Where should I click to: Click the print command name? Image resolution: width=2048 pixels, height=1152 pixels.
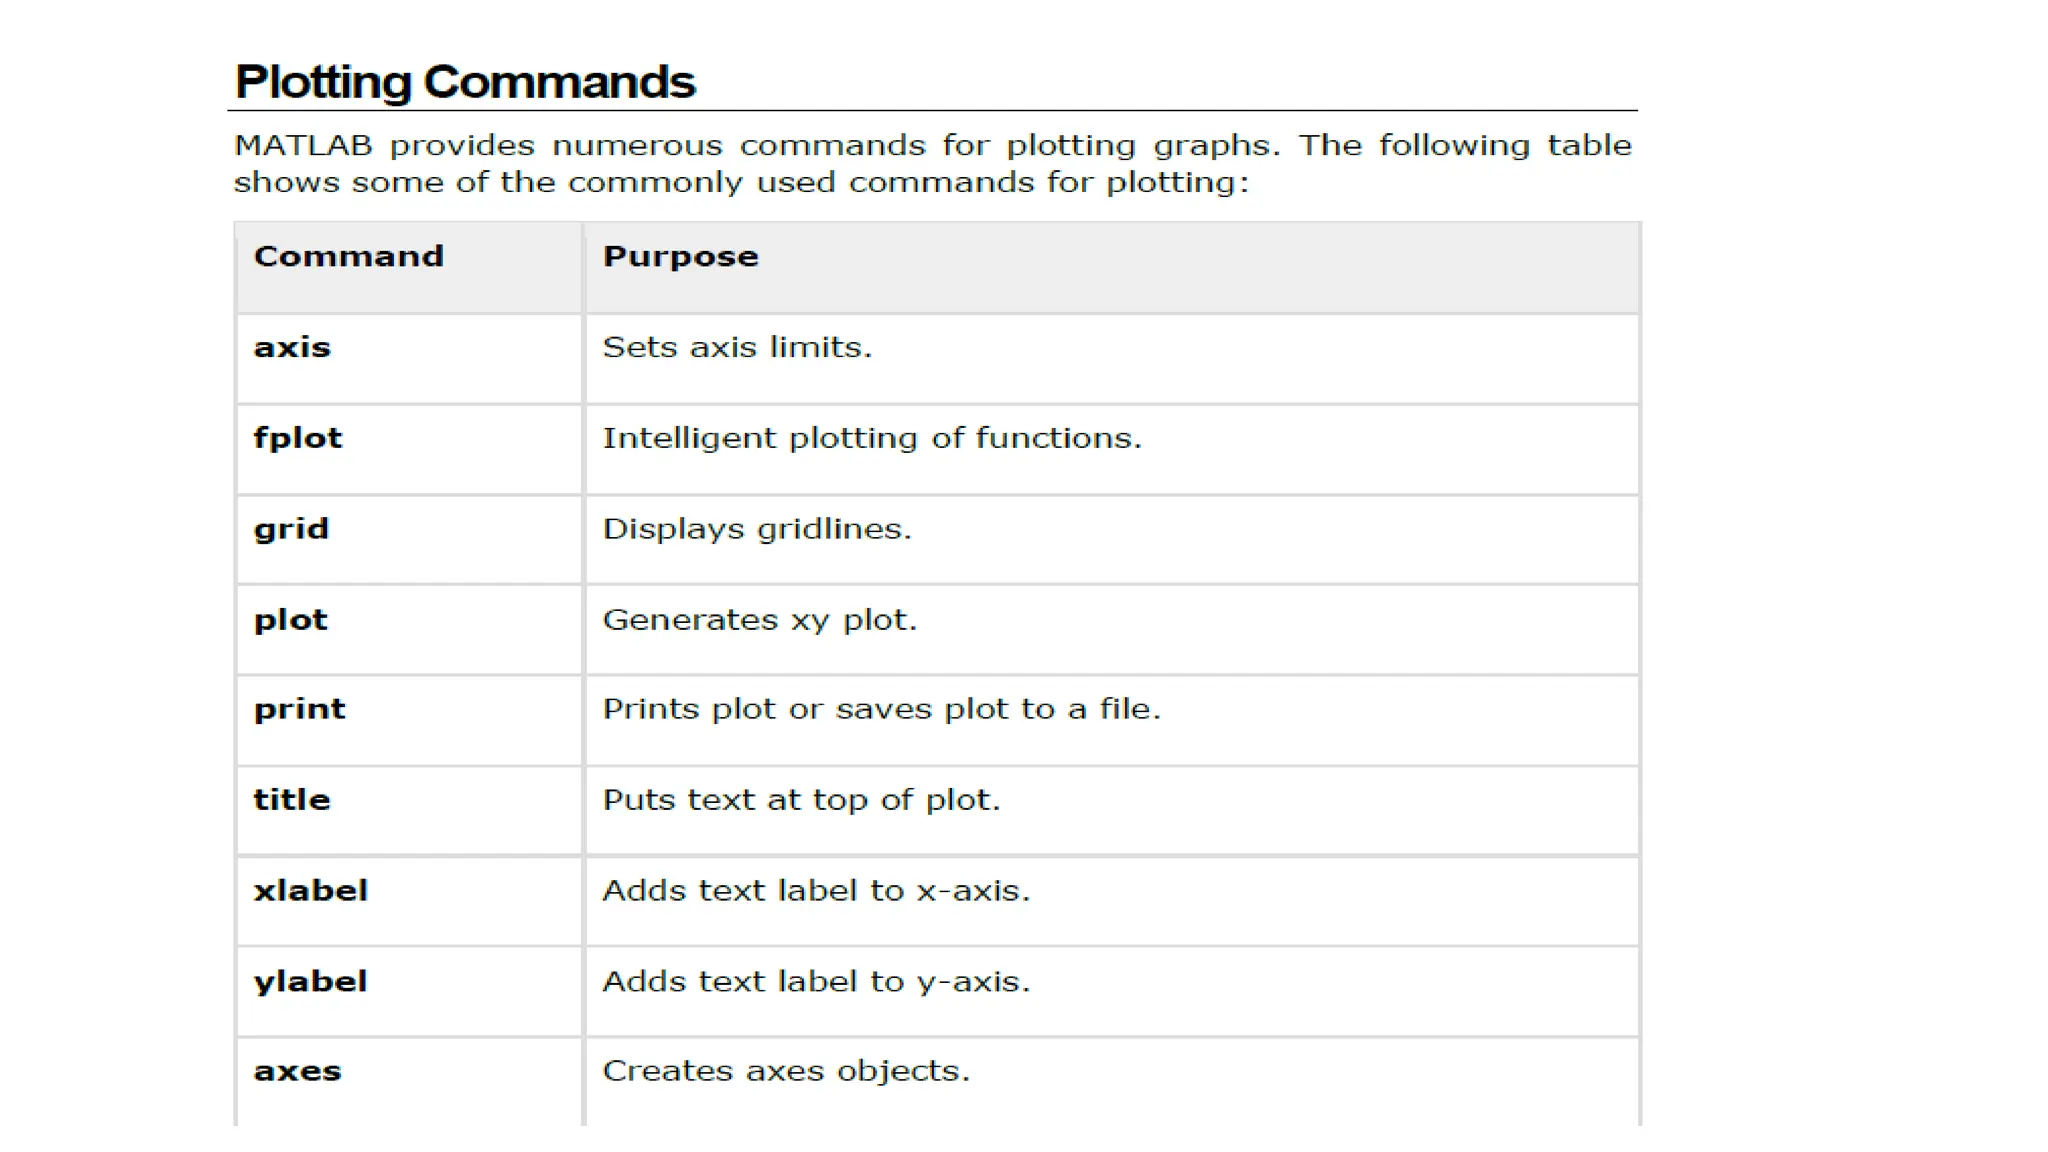pos(300,709)
